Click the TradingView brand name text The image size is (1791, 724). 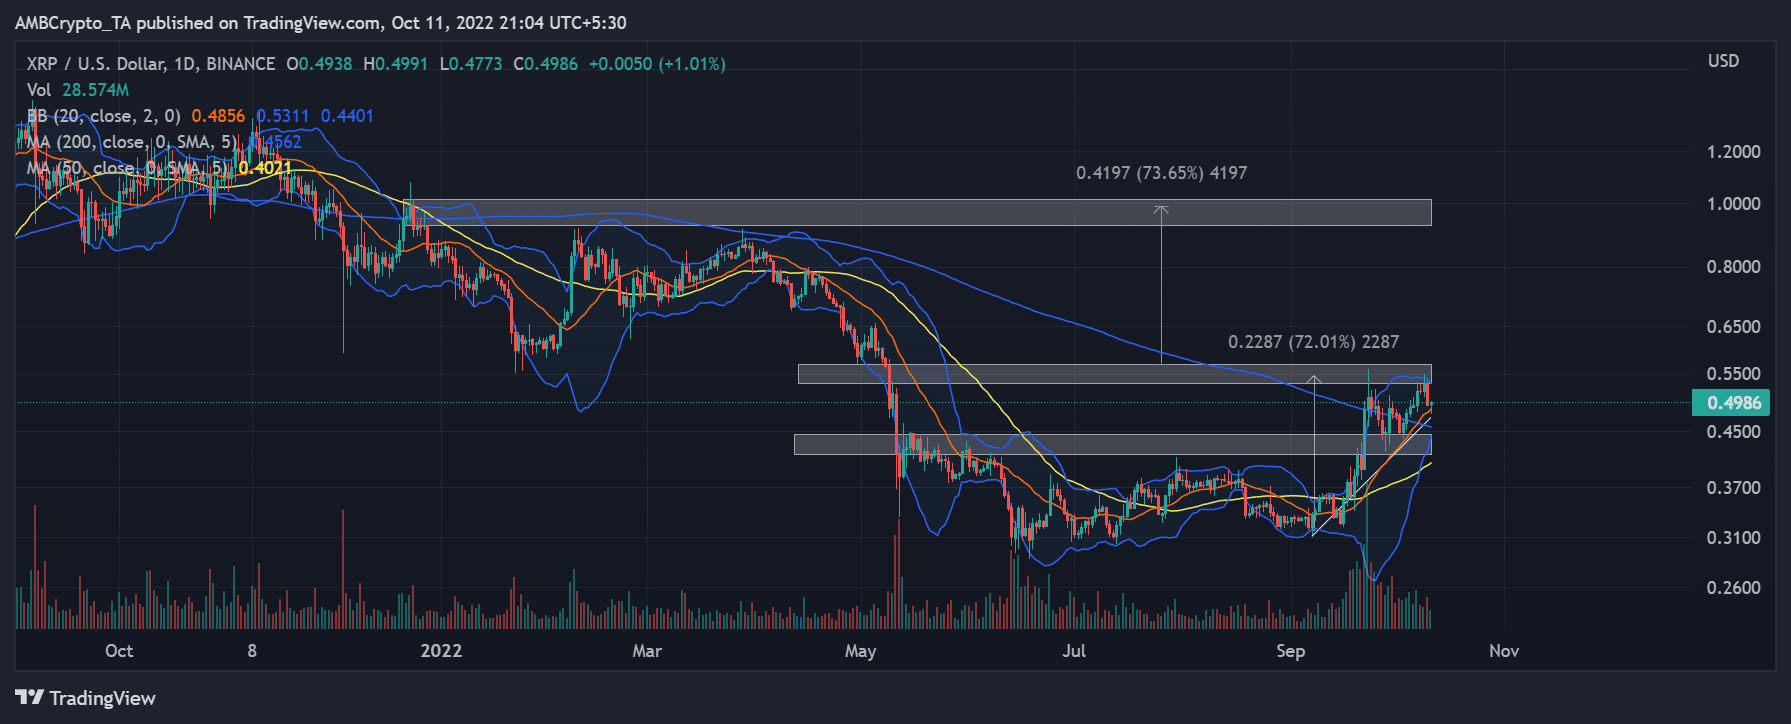point(103,698)
